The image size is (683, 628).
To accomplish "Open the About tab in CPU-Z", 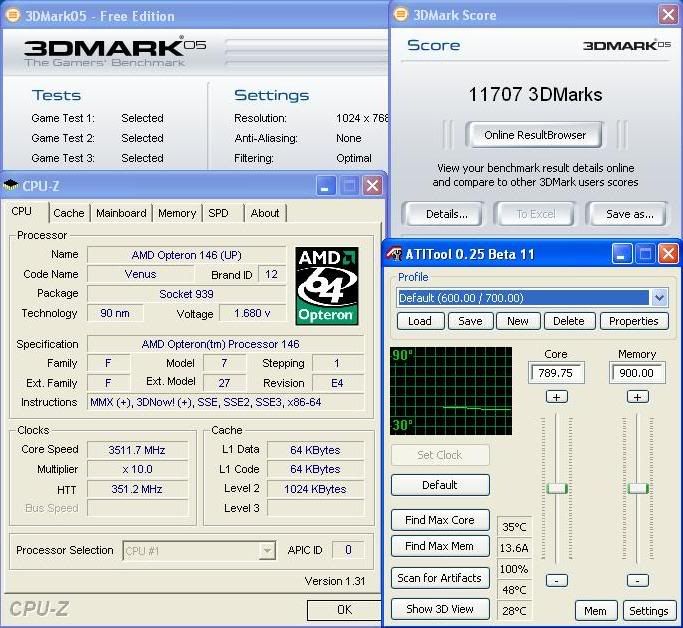I will (x=265, y=213).
